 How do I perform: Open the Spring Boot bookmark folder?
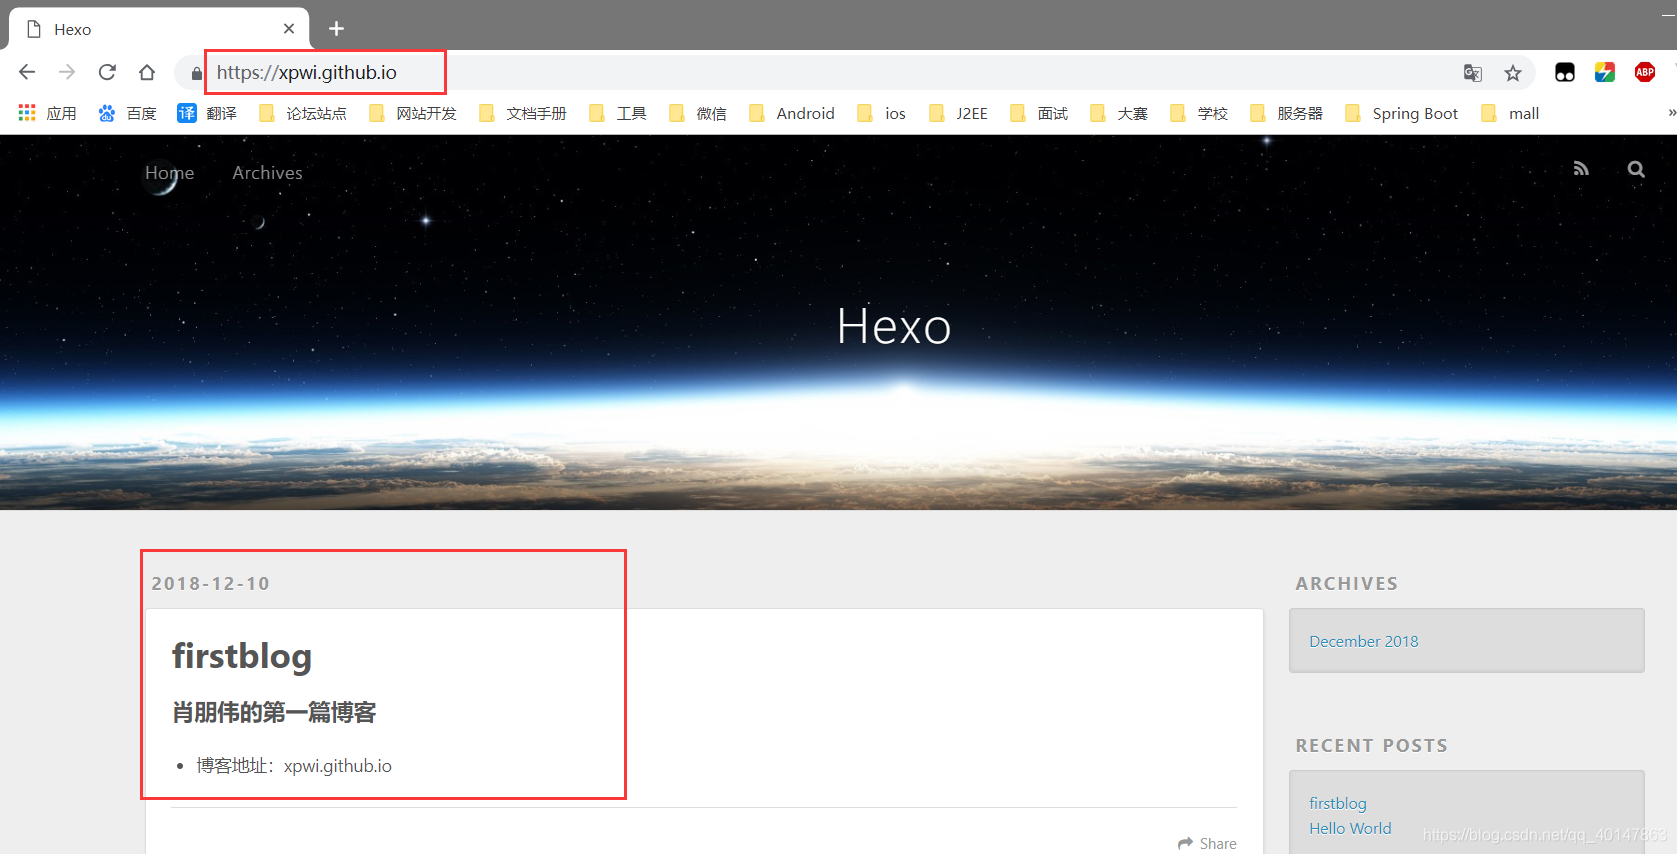[x=1401, y=113]
